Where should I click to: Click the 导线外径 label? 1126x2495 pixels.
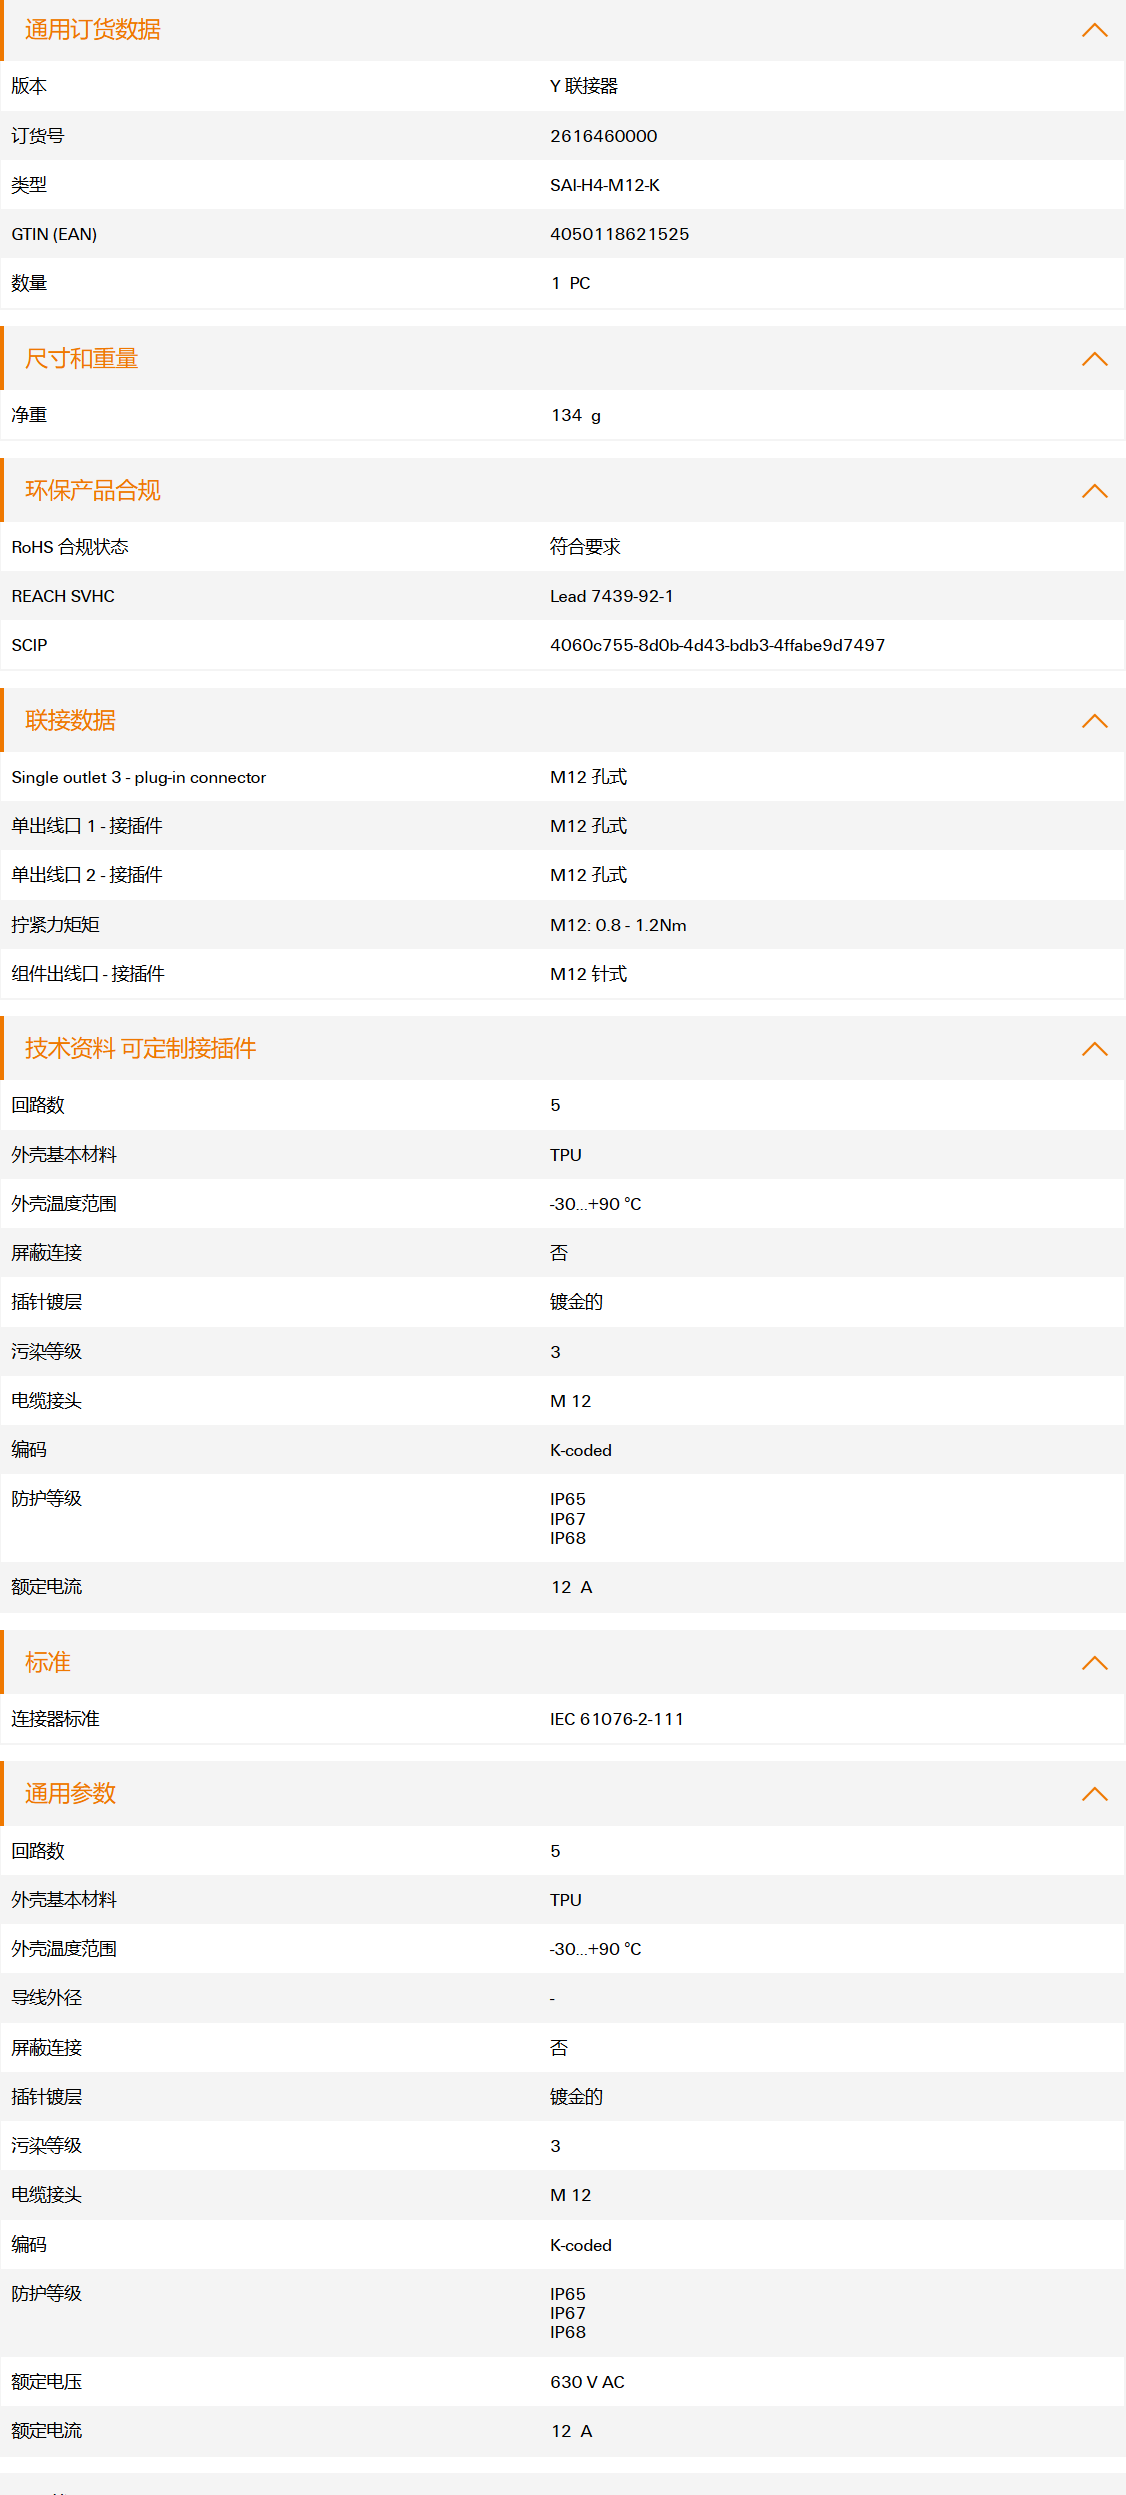click(x=47, y=1998)
